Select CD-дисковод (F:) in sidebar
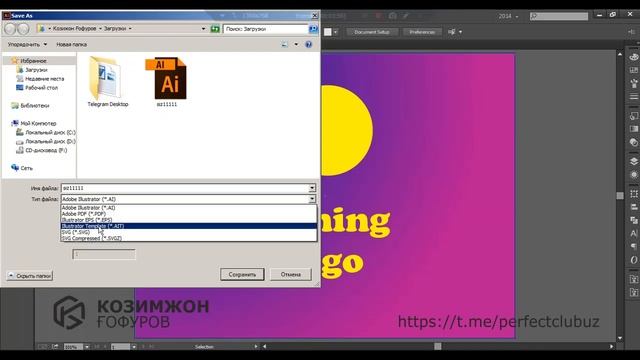This screenshot has width=640, height=360. 46,150
